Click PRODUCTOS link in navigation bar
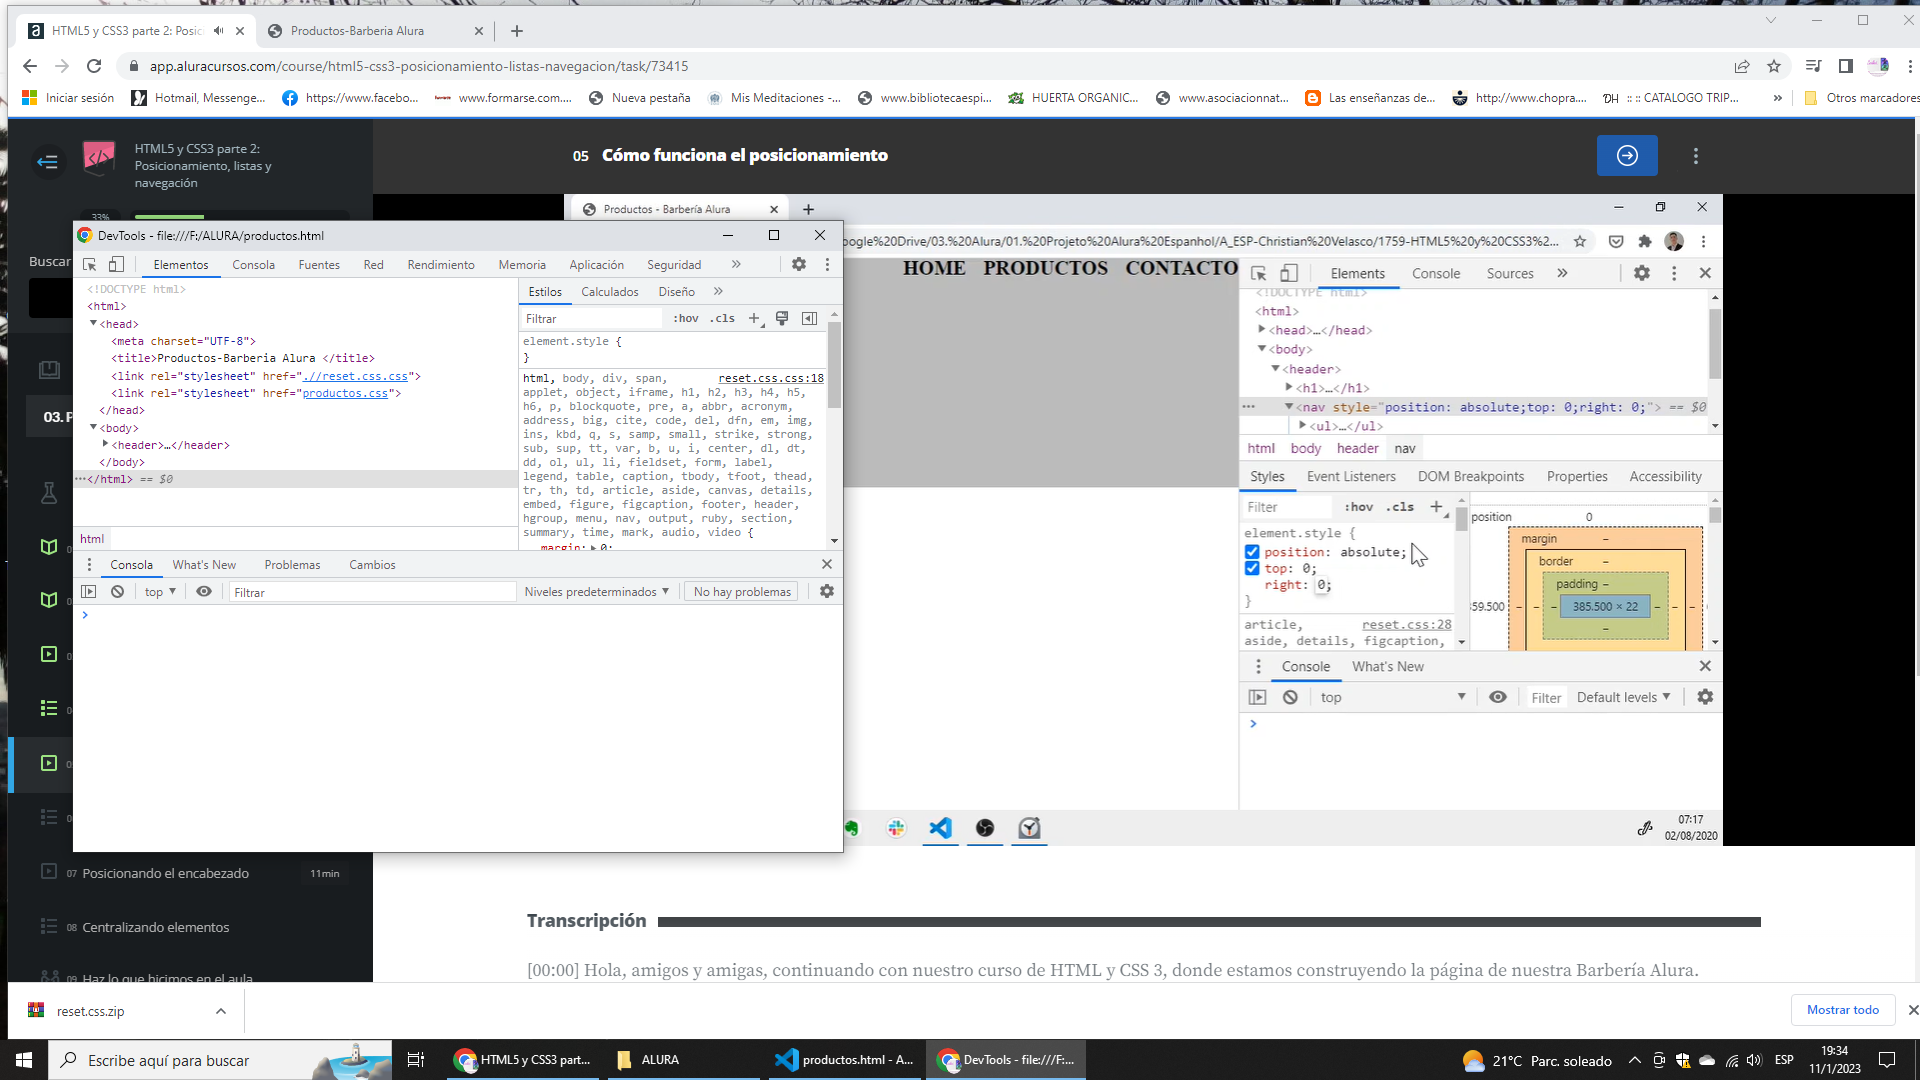 [x=1046, y=268]
